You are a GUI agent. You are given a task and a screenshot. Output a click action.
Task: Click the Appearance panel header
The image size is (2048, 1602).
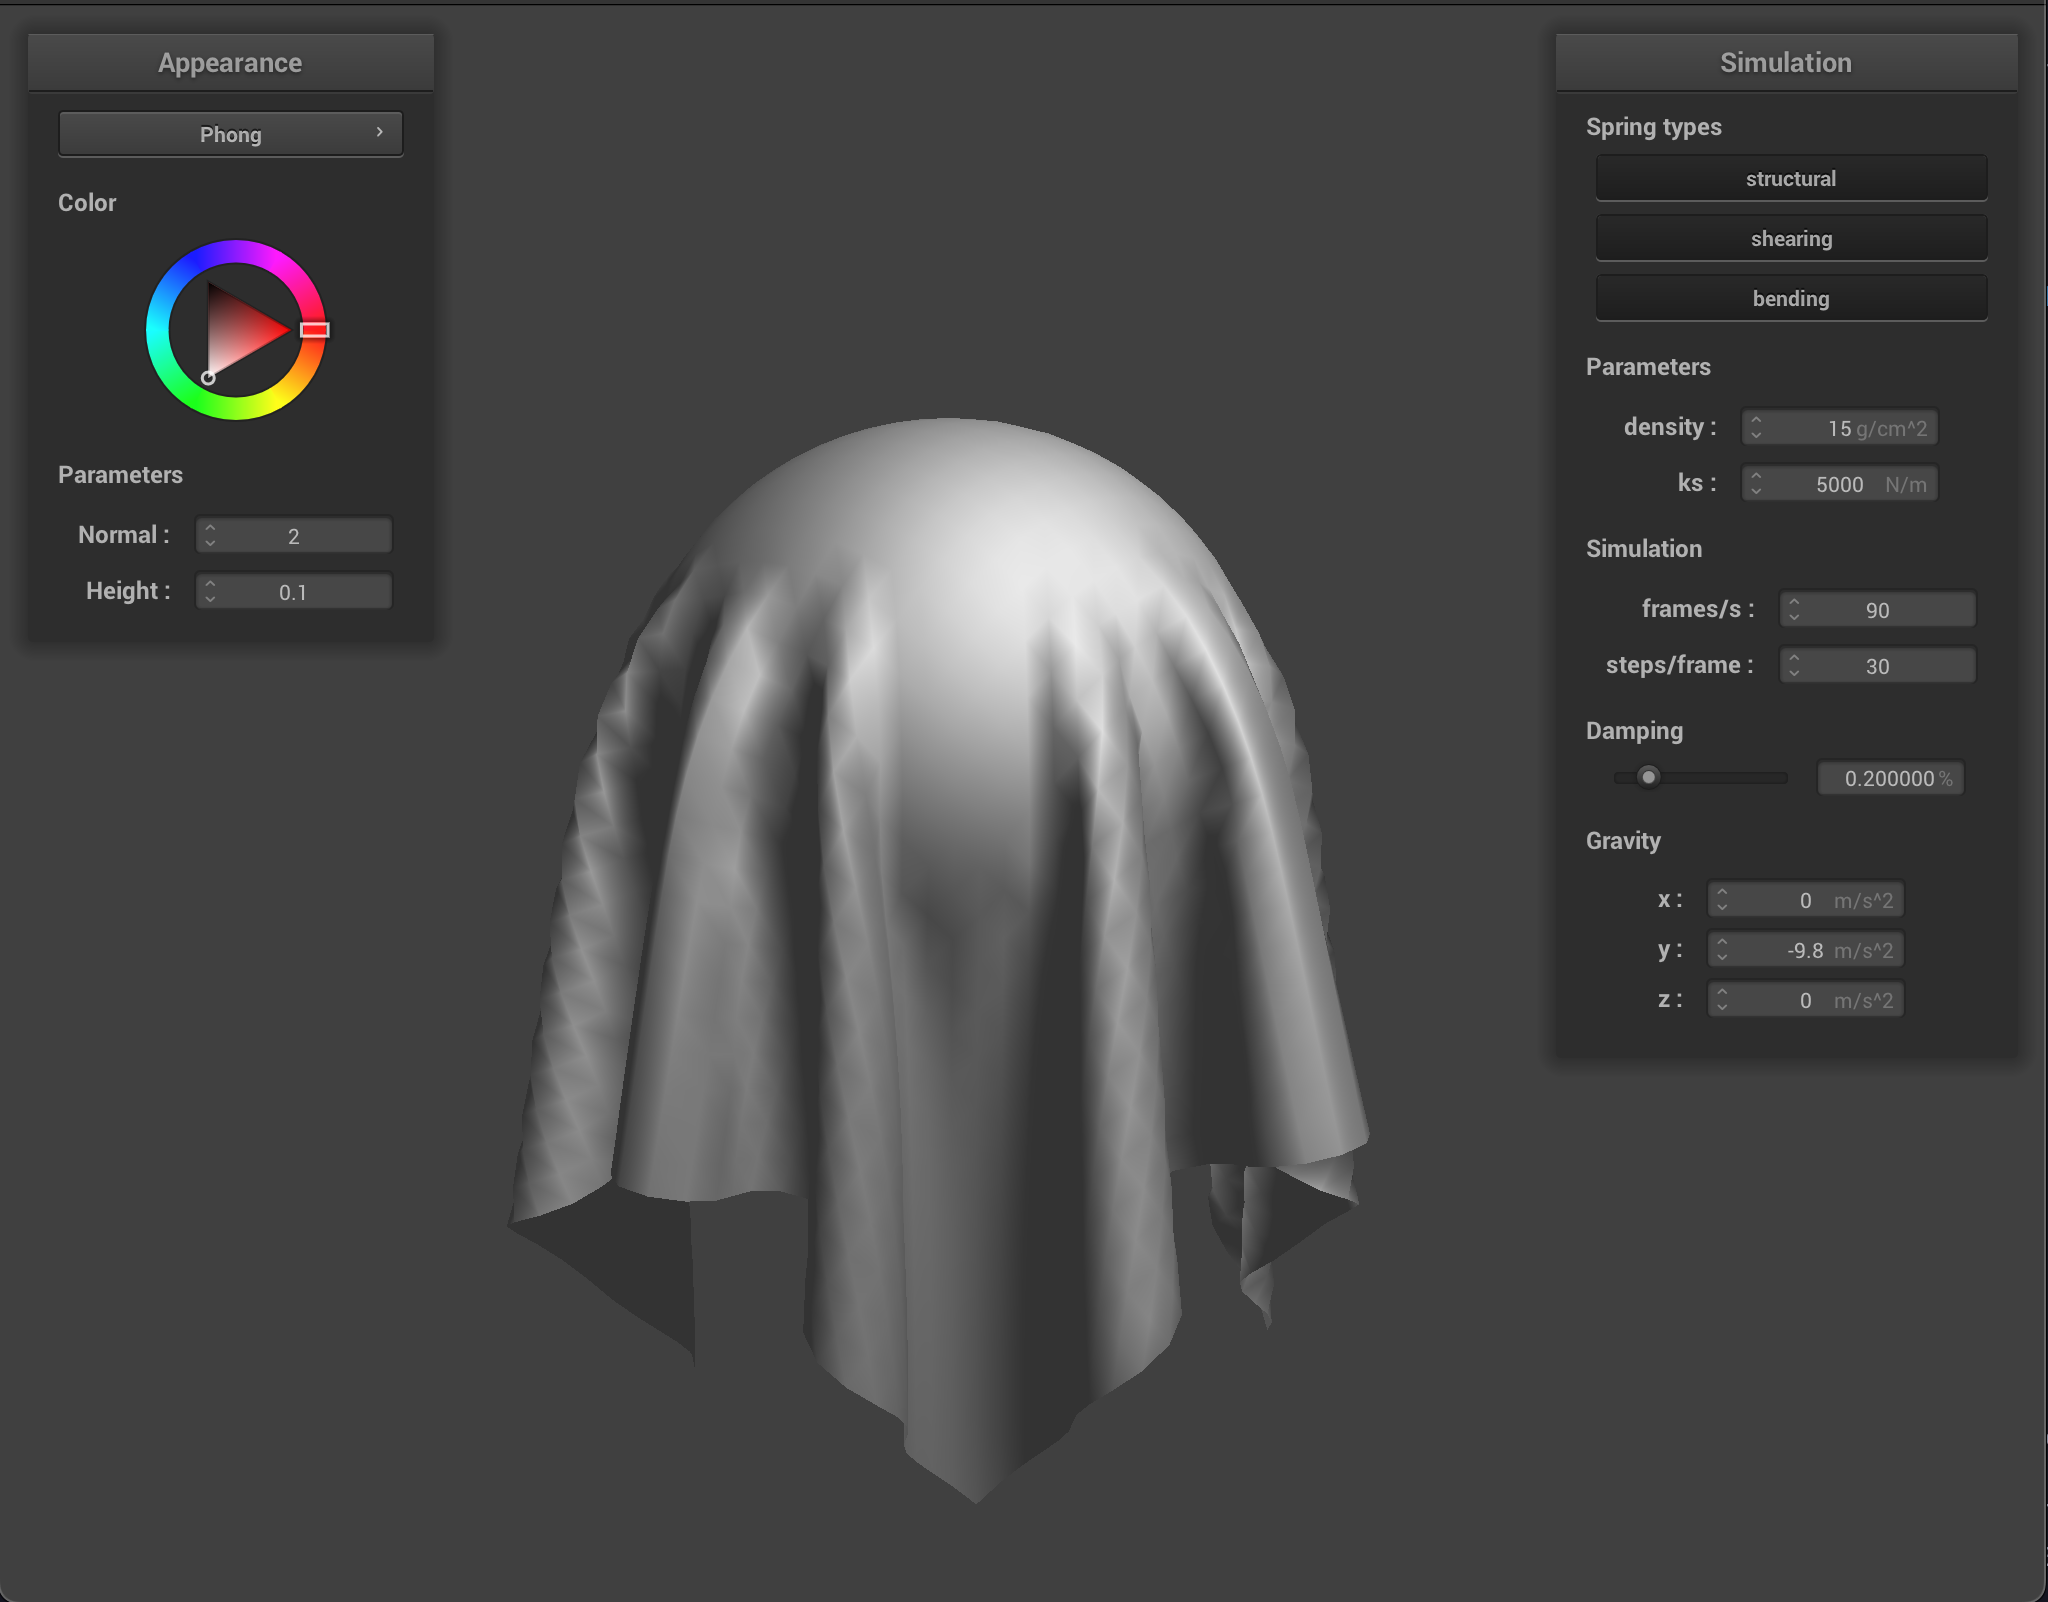pos(230,63)
